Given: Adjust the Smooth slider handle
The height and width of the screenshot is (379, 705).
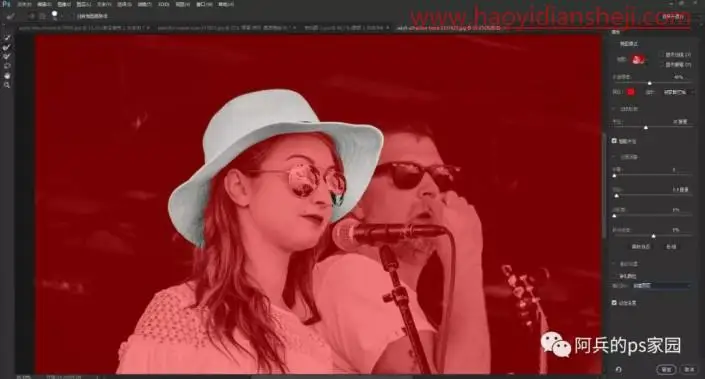Looking at the screenshot, I should coord(614,176).
